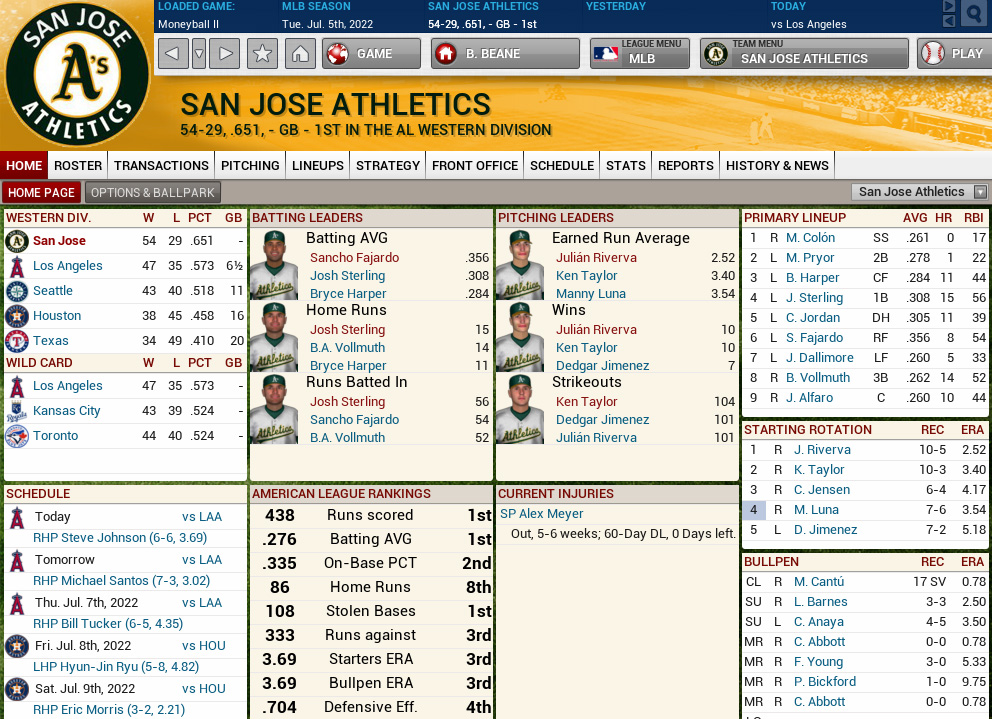Switch to the ROSTER tab
Viewport: 992px width, 719px height.
point(78,166)
